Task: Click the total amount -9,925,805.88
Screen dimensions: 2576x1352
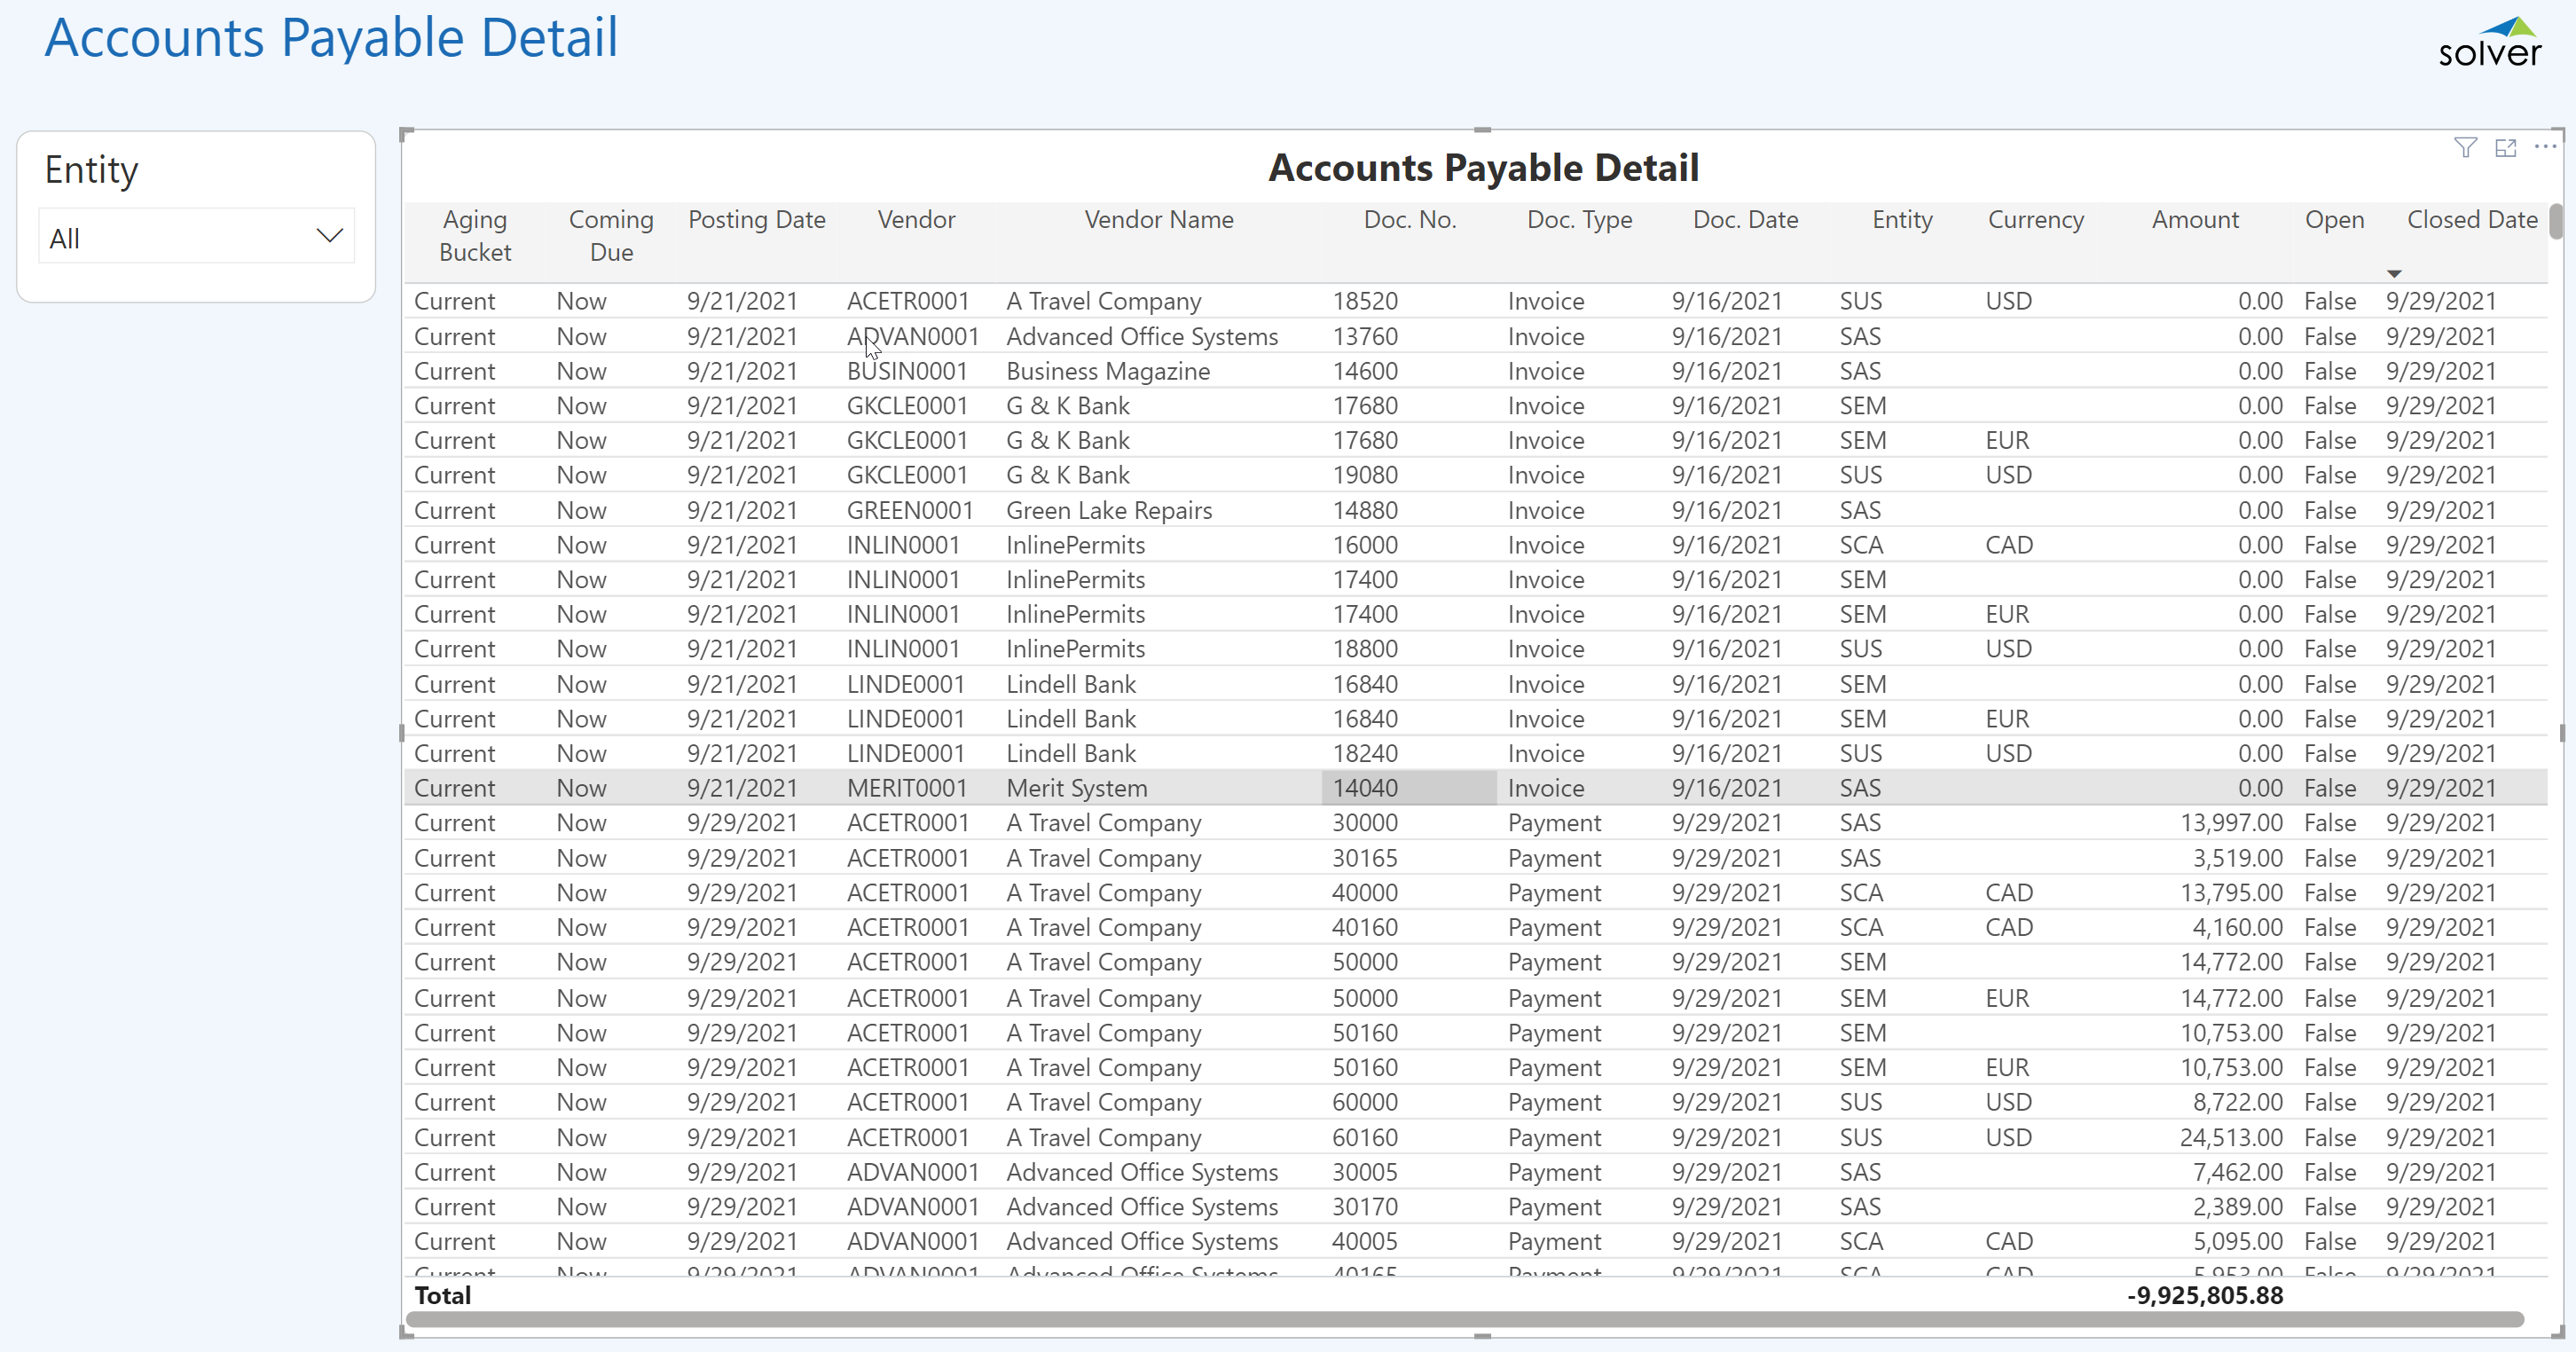Action: point(2204,1295)
